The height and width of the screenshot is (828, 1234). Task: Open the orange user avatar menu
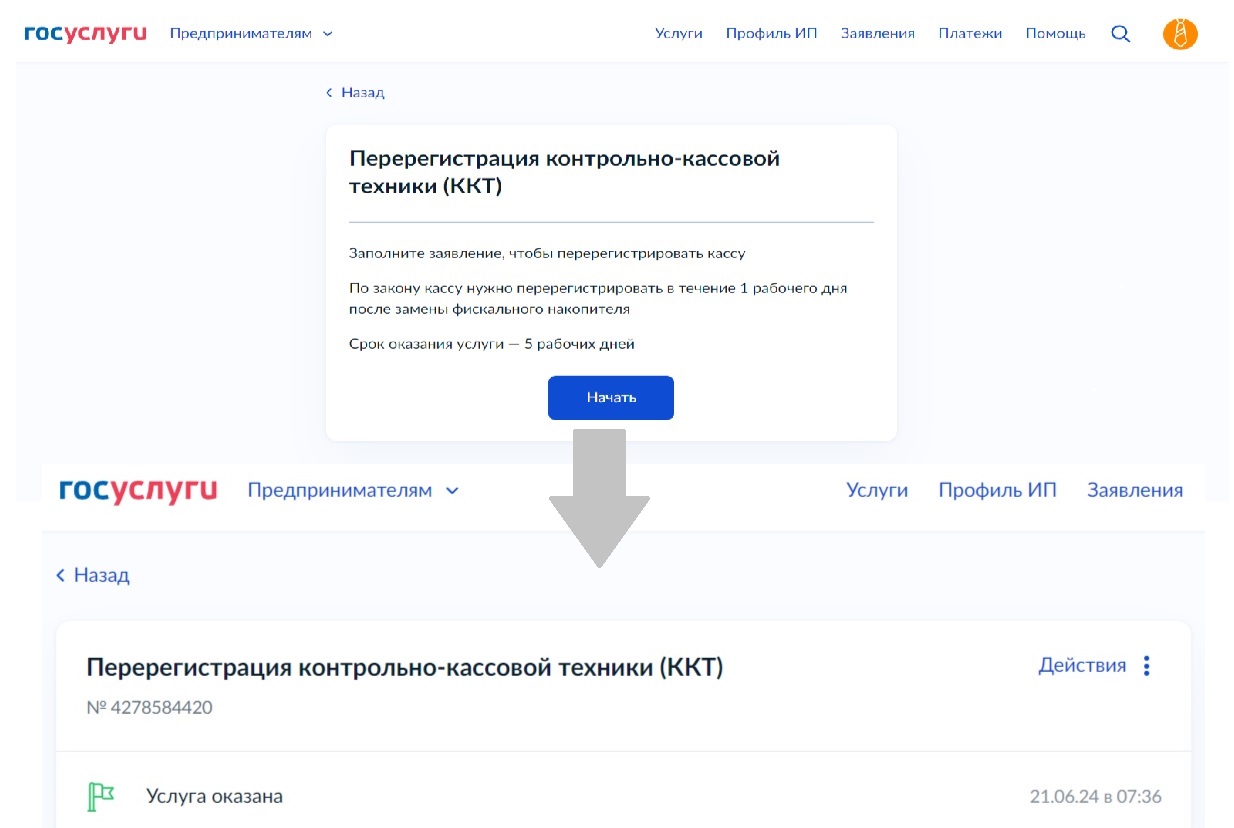tap(1180, 33)
